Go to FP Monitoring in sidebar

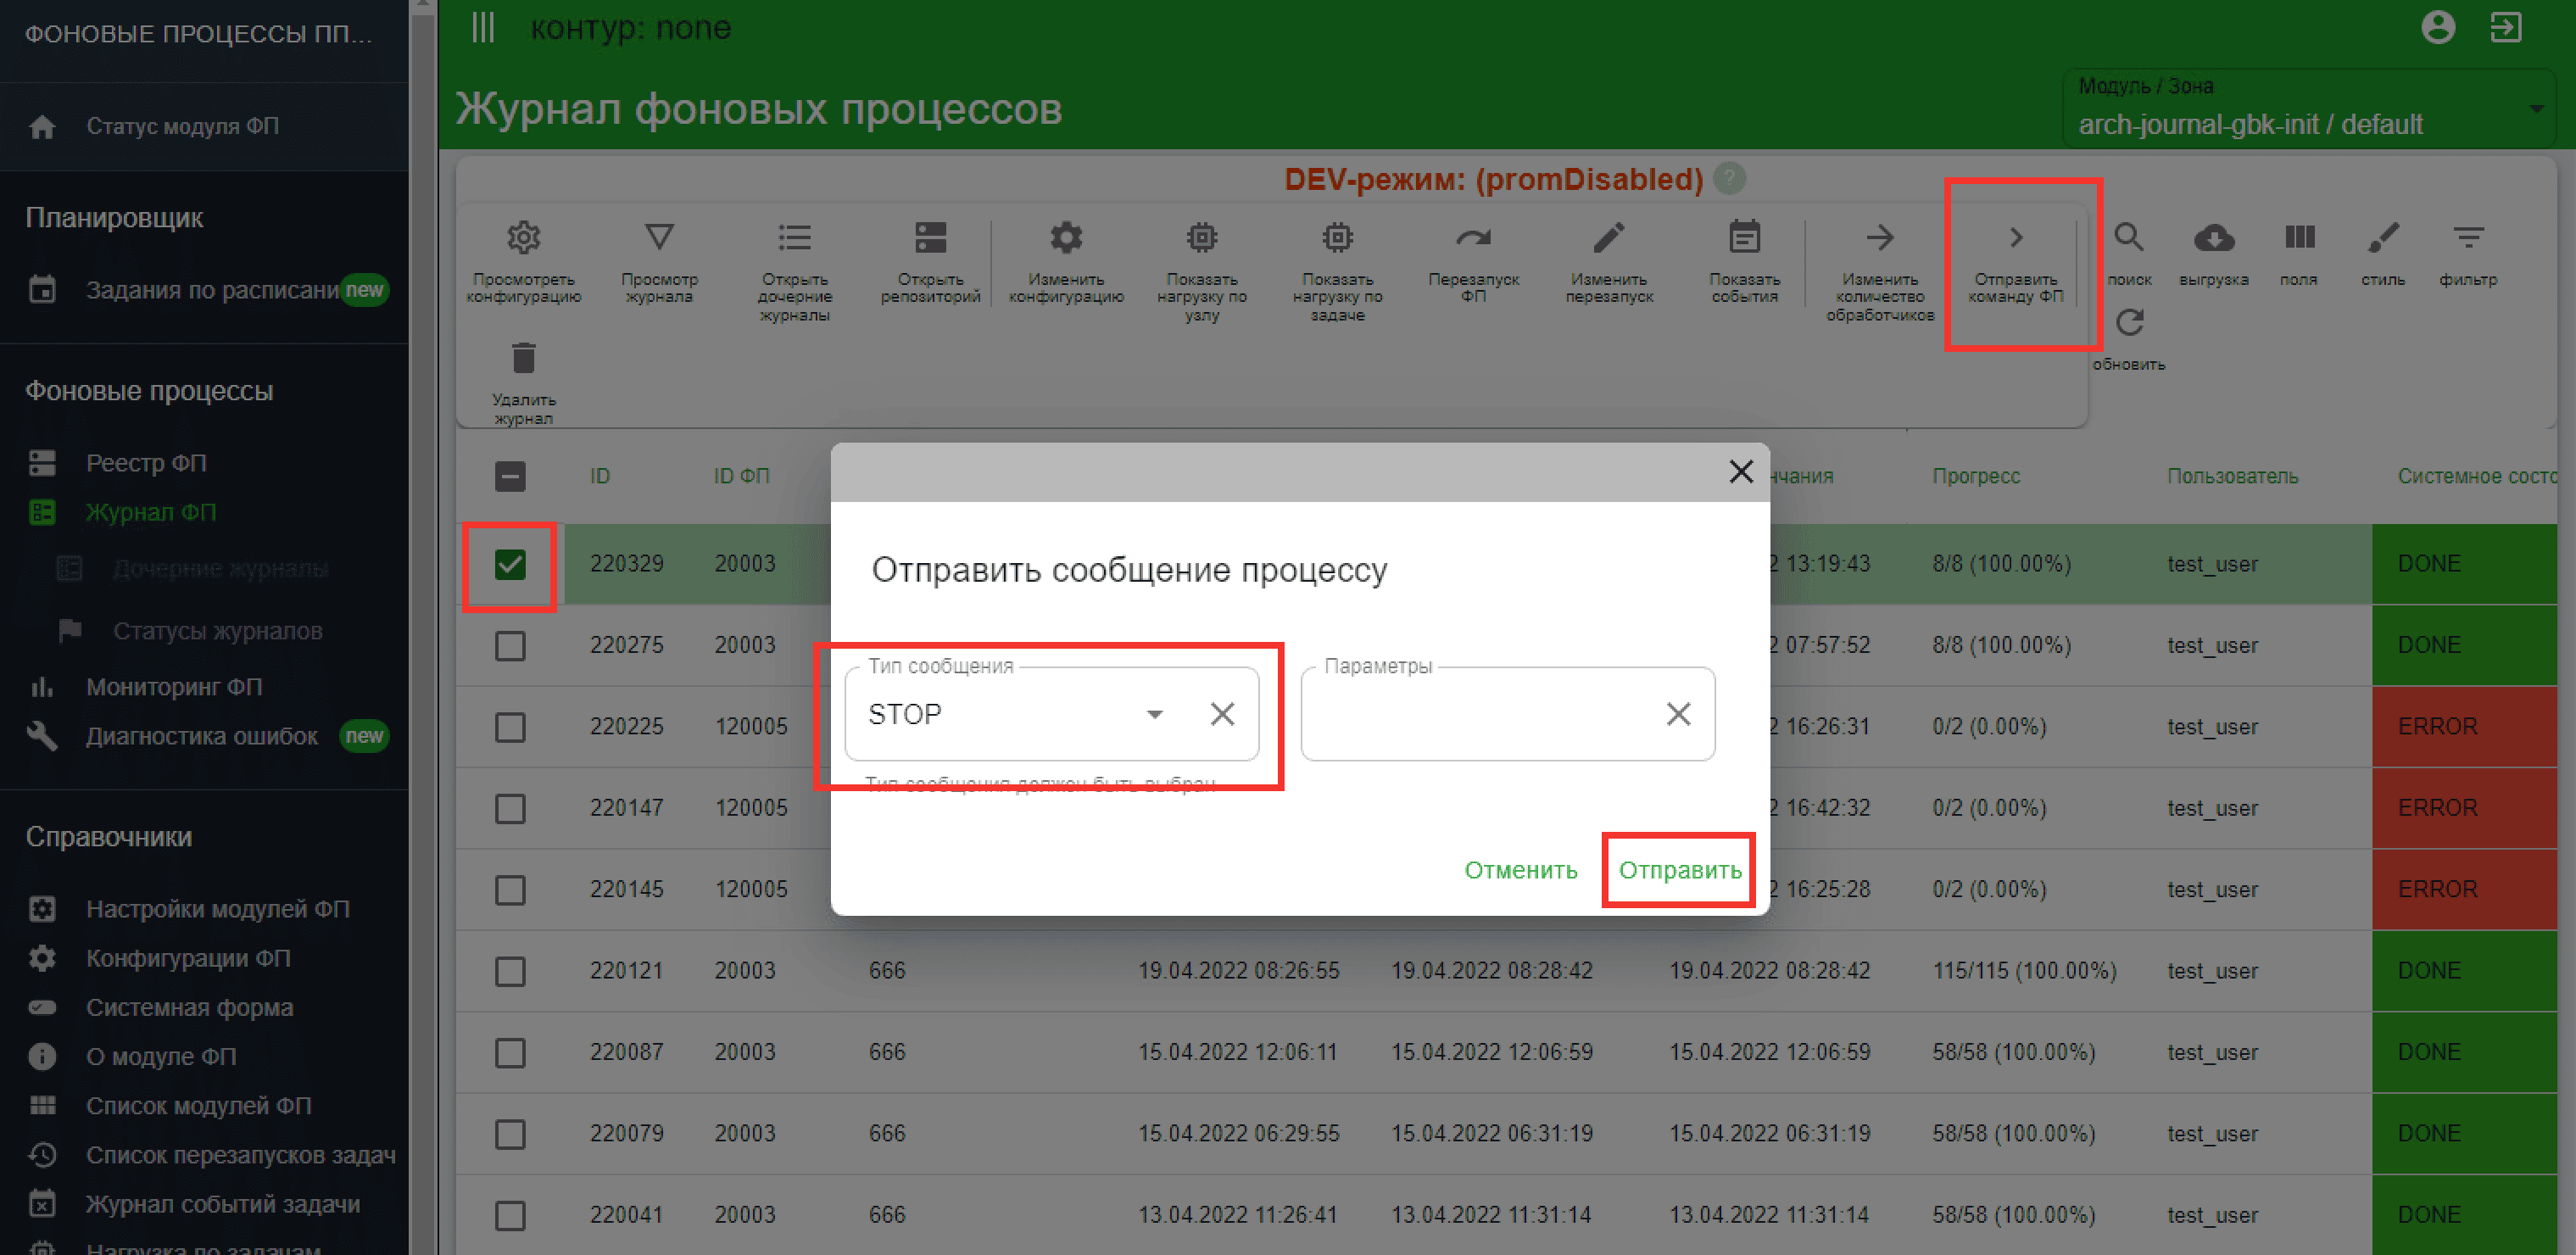(x=173, y=687)
